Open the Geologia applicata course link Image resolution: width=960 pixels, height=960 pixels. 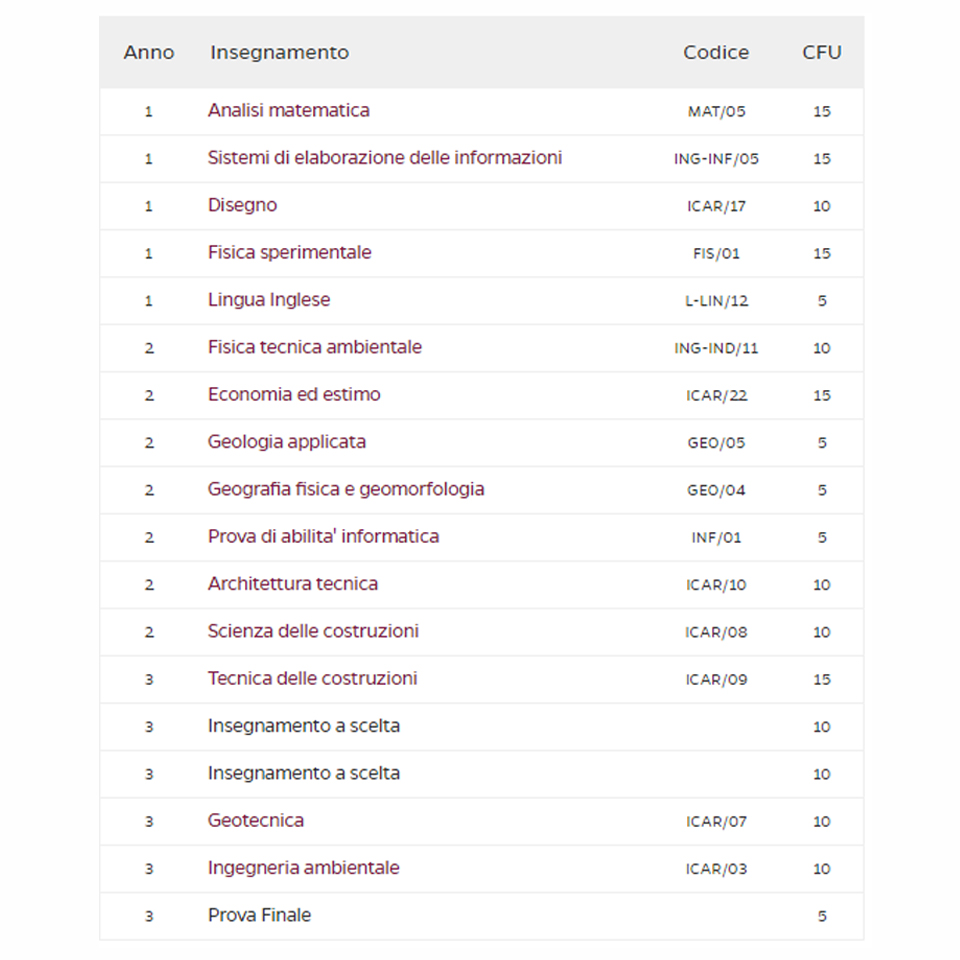pyautogui.click(x=287, y=442)
